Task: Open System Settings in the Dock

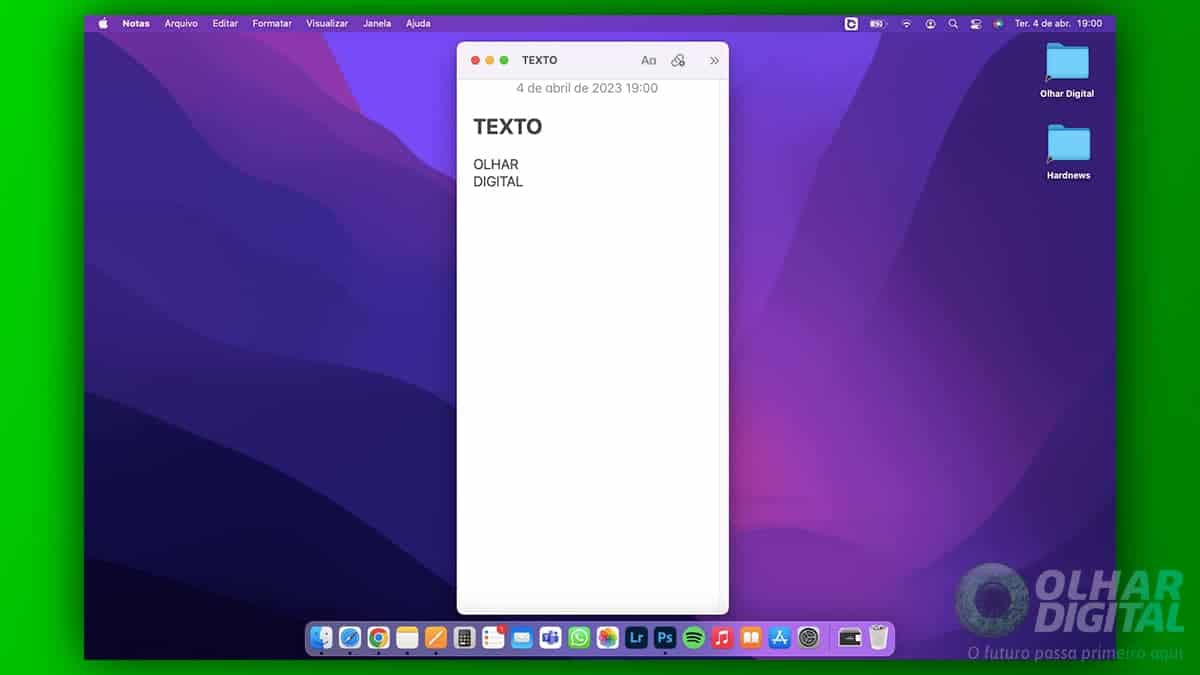Action: point(809,637)
